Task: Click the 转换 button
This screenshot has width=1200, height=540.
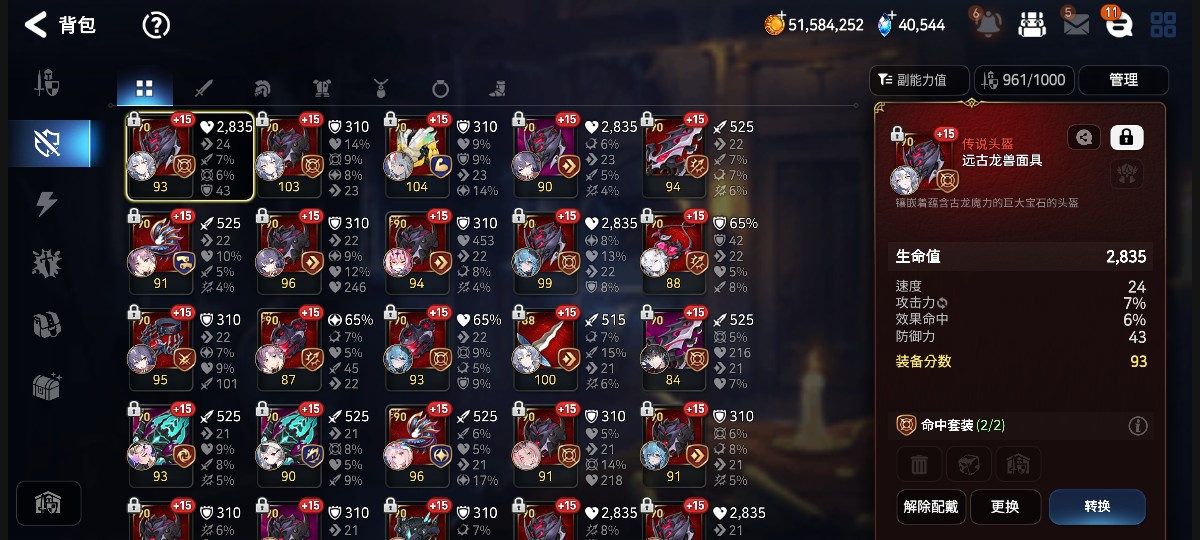Action: [x=1097, y=507]
